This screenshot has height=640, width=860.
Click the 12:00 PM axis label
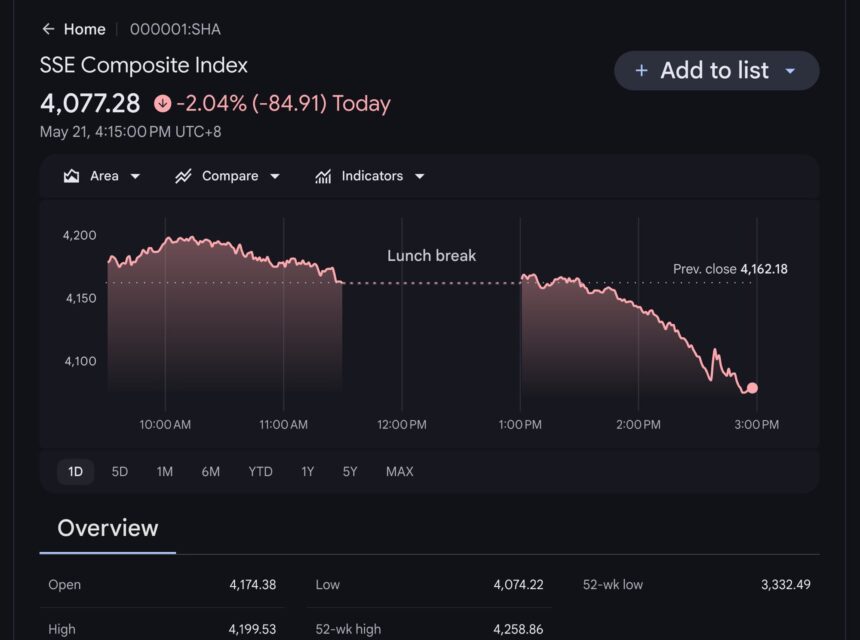402,424
